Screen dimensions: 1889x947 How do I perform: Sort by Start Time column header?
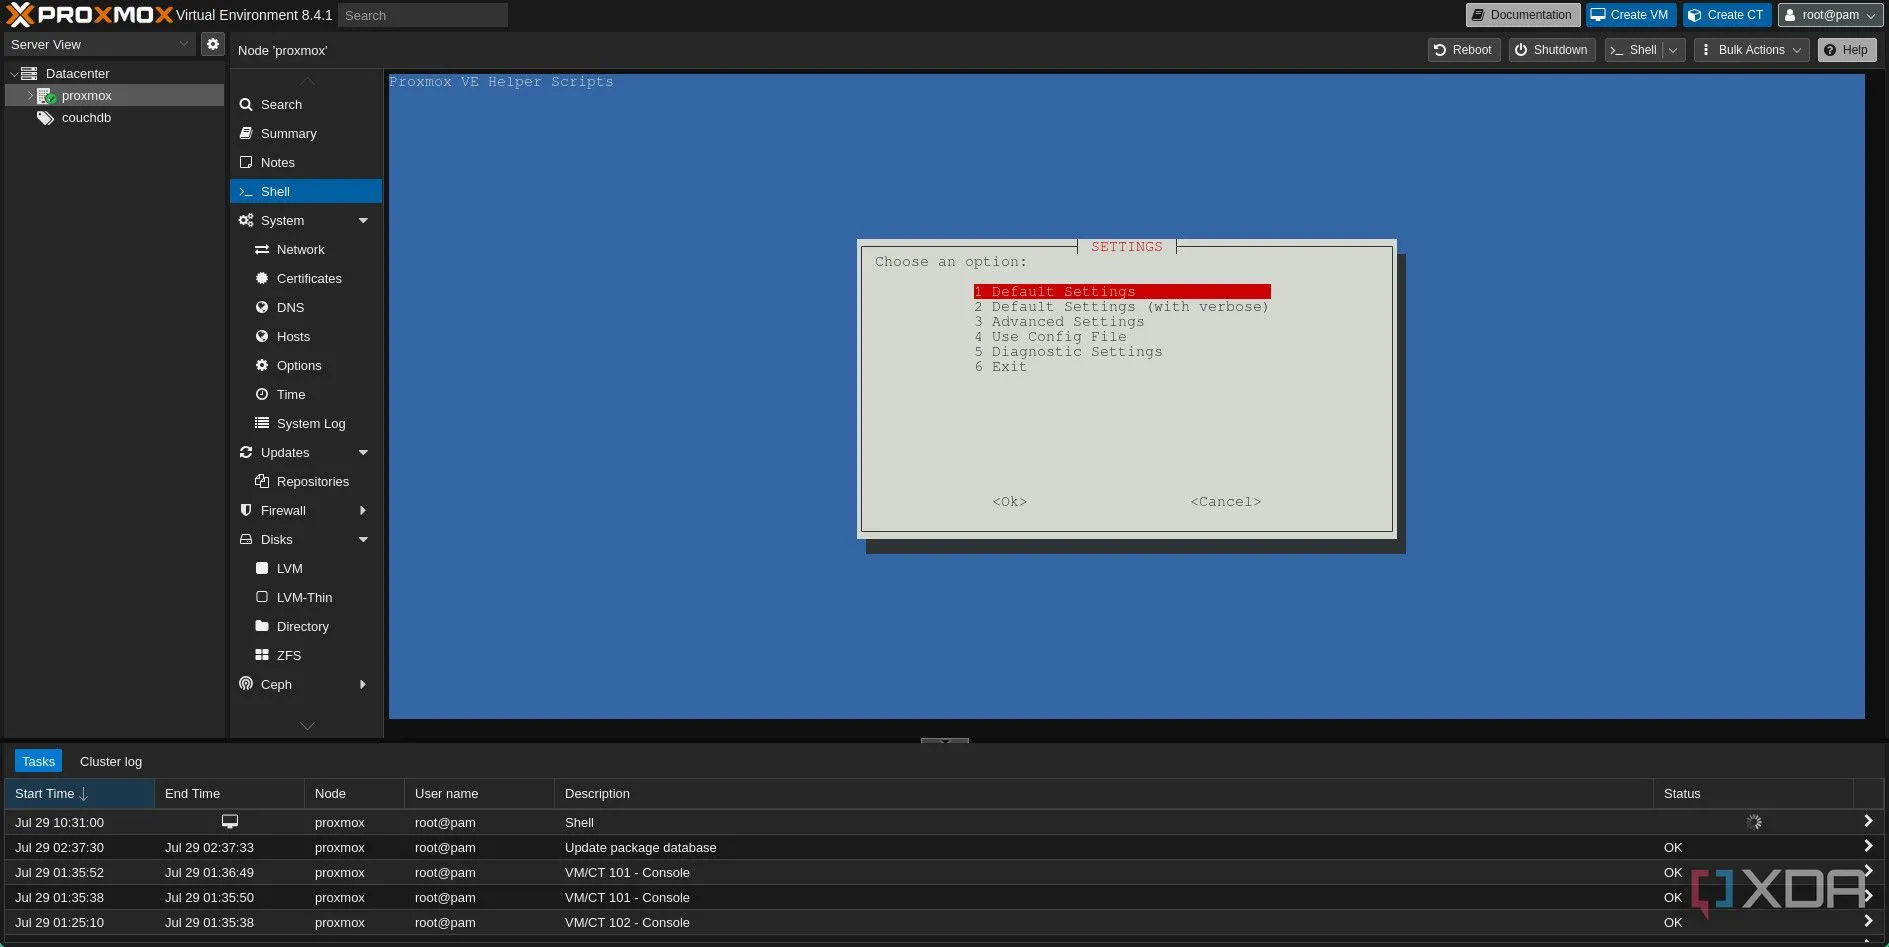tap(79, 793)
